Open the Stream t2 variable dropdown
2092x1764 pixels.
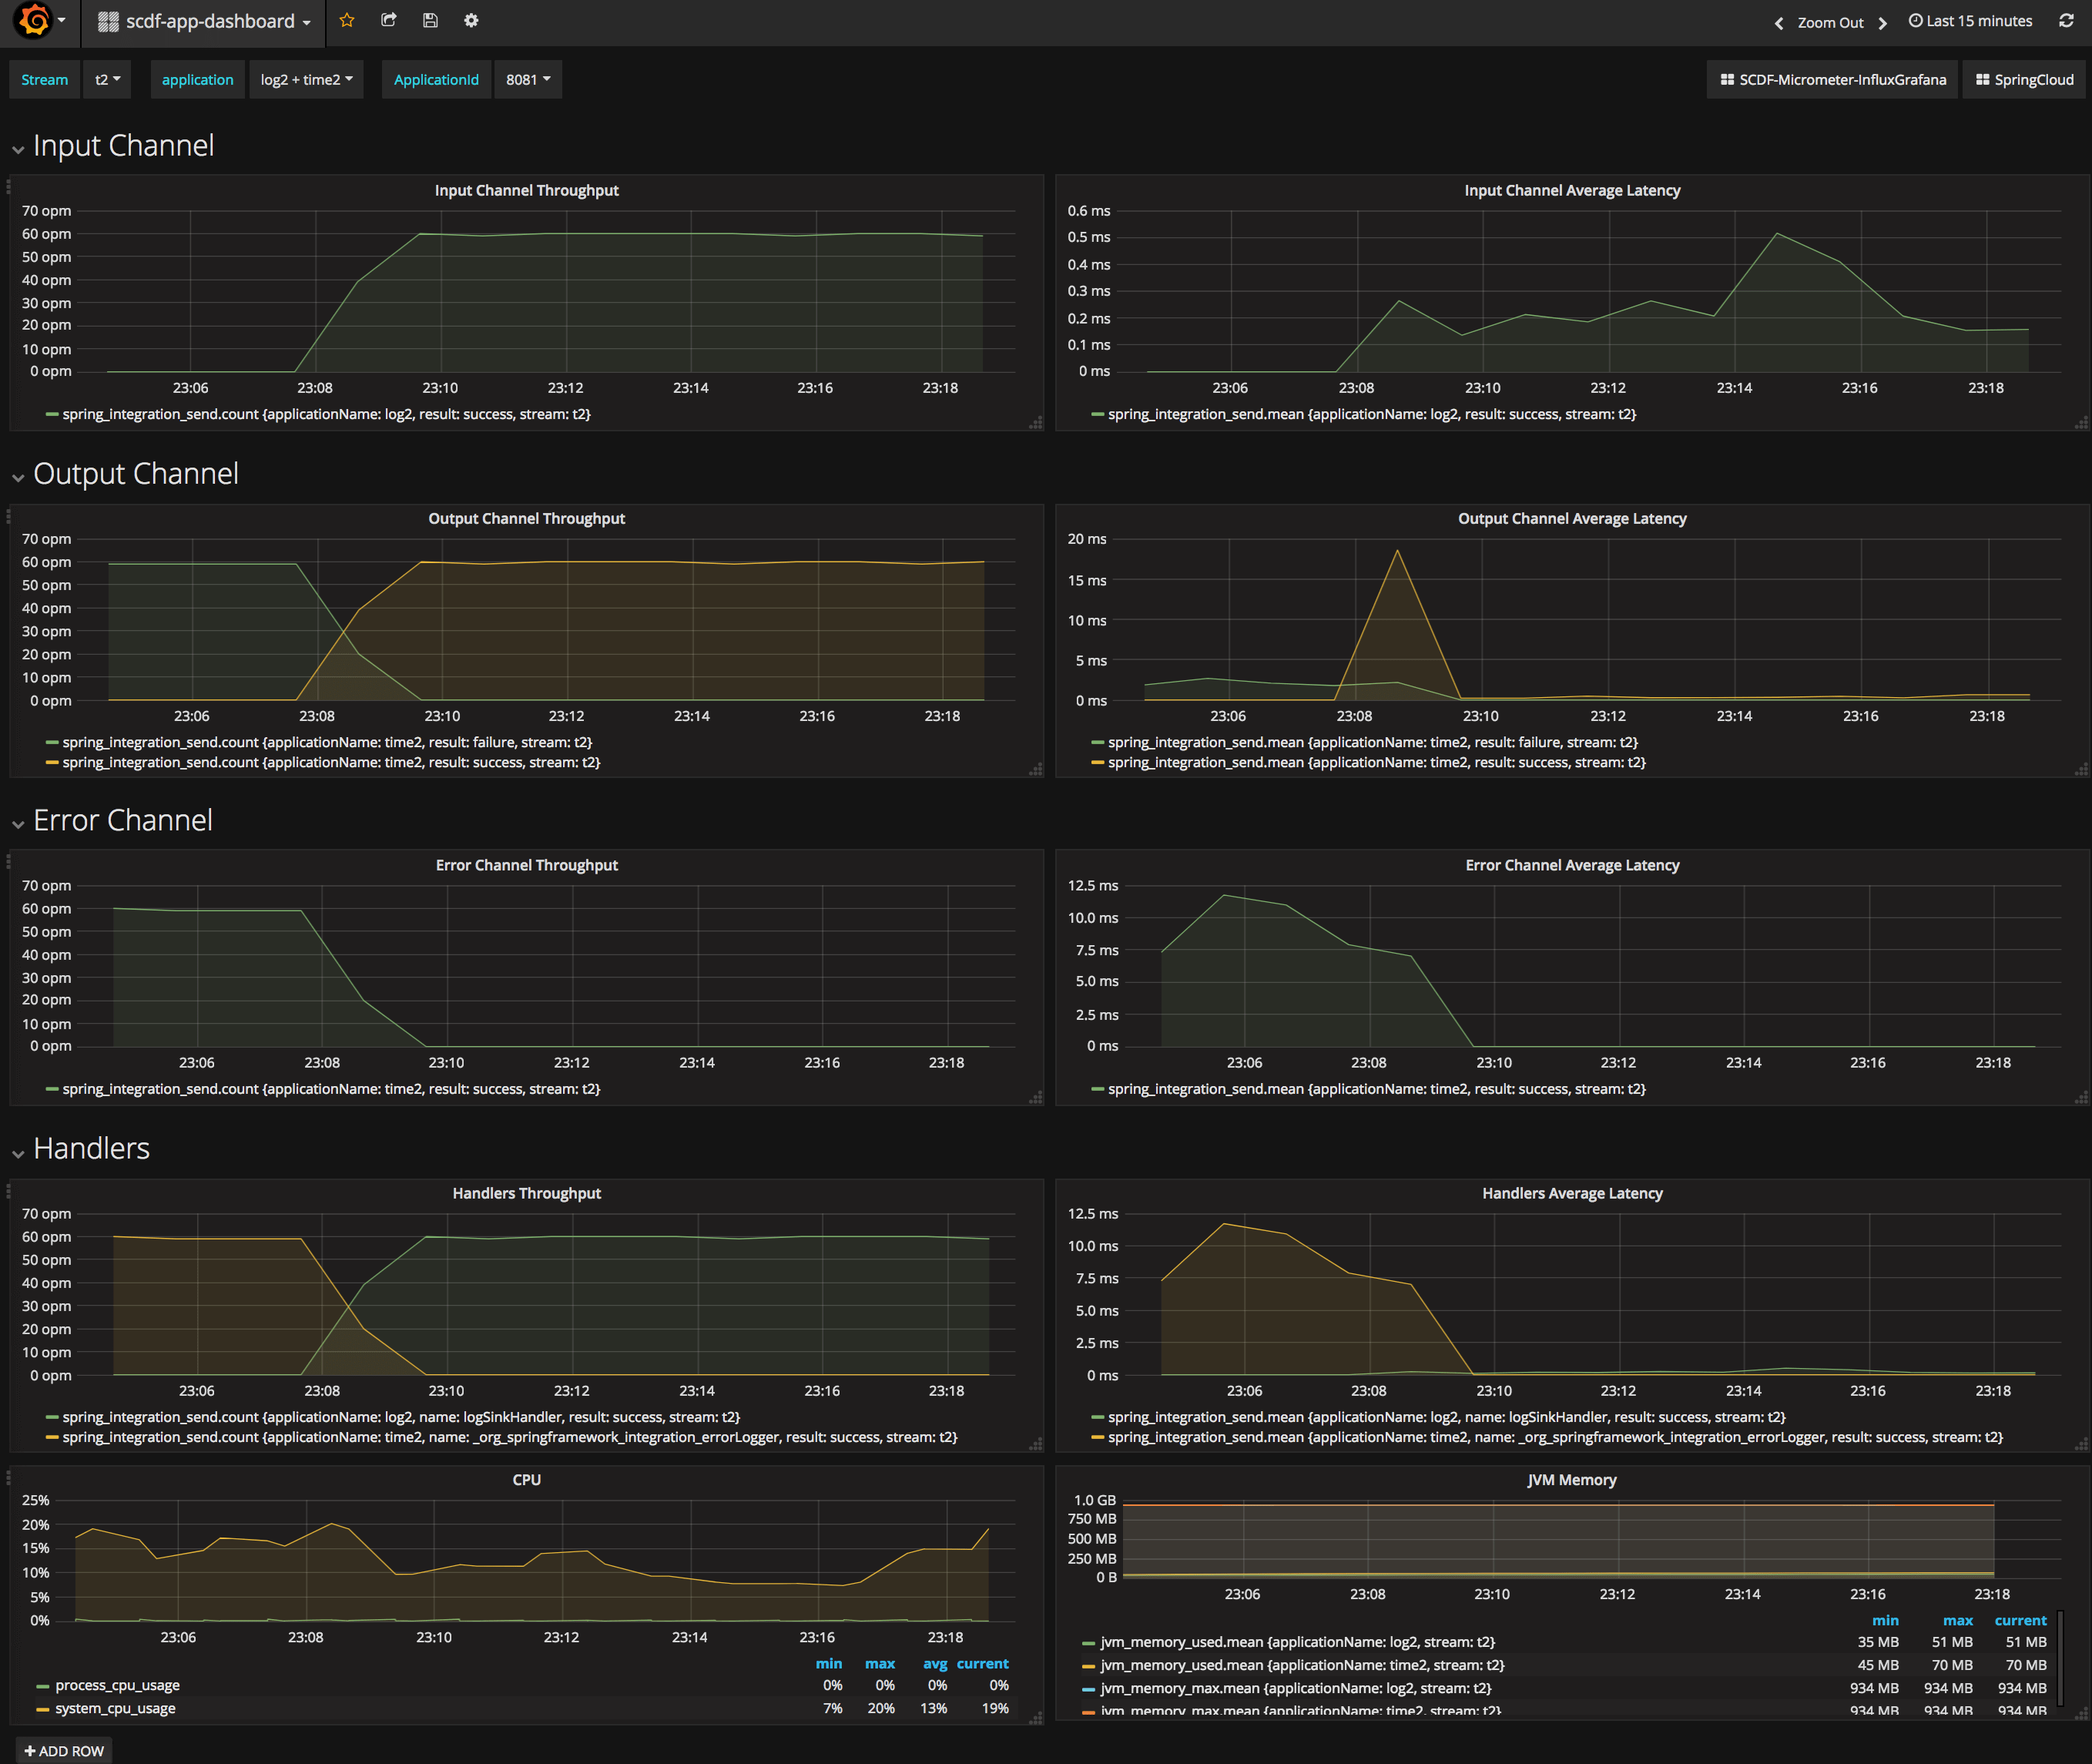[x=107, y=80]
